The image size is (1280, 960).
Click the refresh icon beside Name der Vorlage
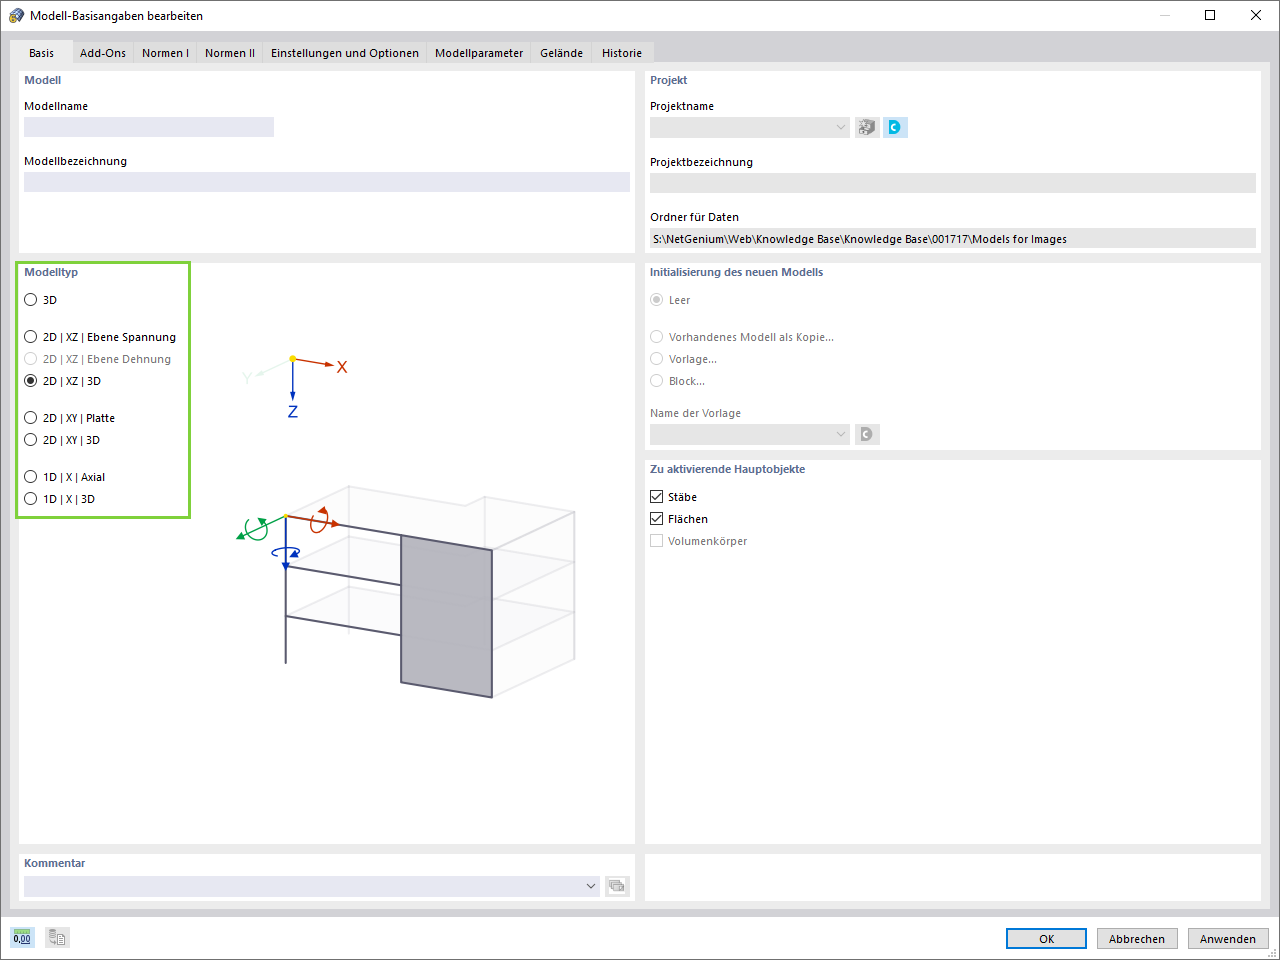[x=866, y=434]
